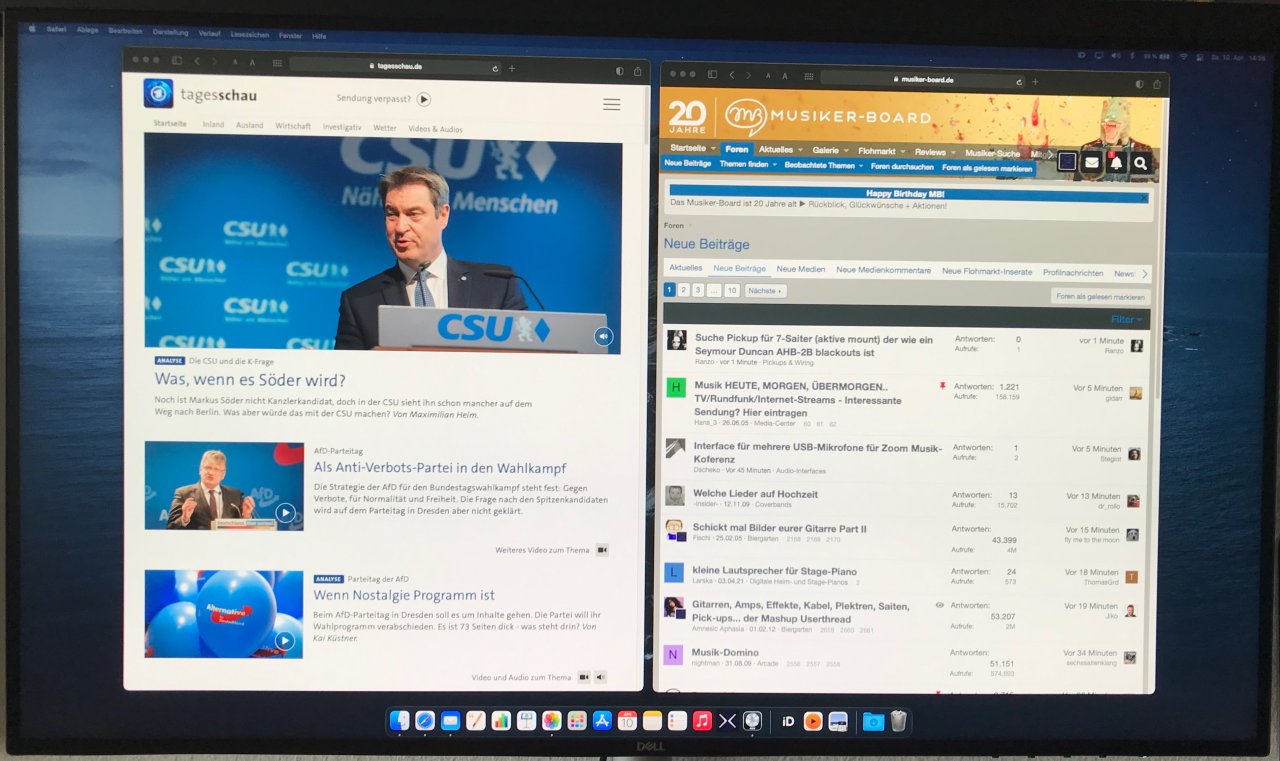Image resolution: width=1280 pixels, height=761 pixels.
Task: Open the privacy report in the tagesschau window
Action: click(x=620, y=71)
